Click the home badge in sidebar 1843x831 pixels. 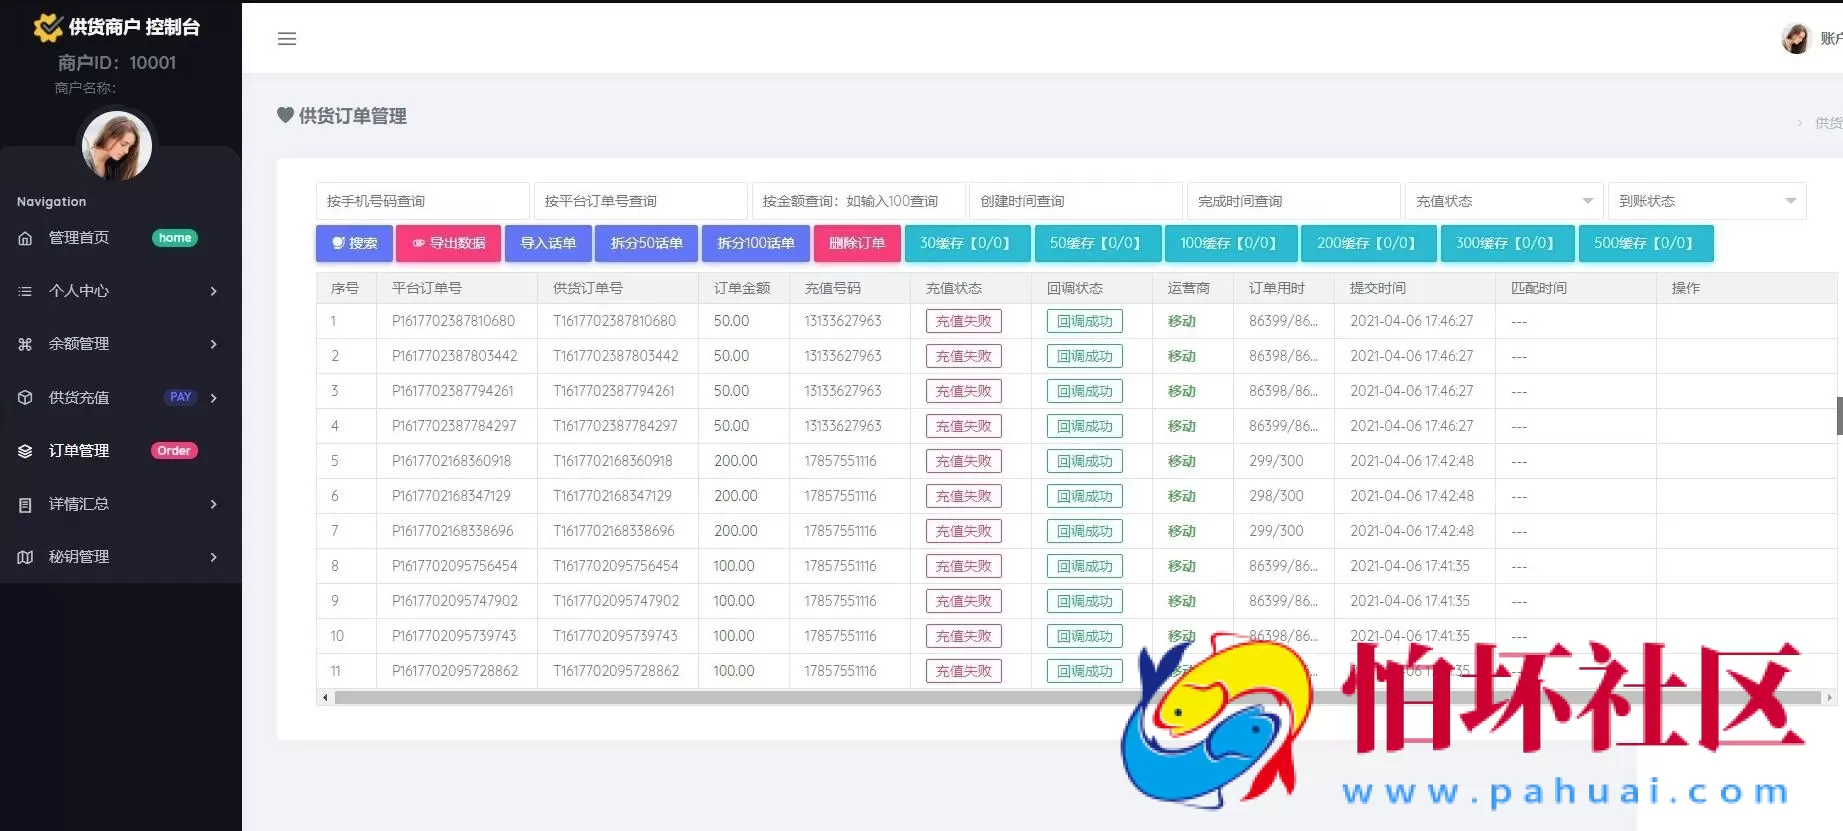coord(175,238)
